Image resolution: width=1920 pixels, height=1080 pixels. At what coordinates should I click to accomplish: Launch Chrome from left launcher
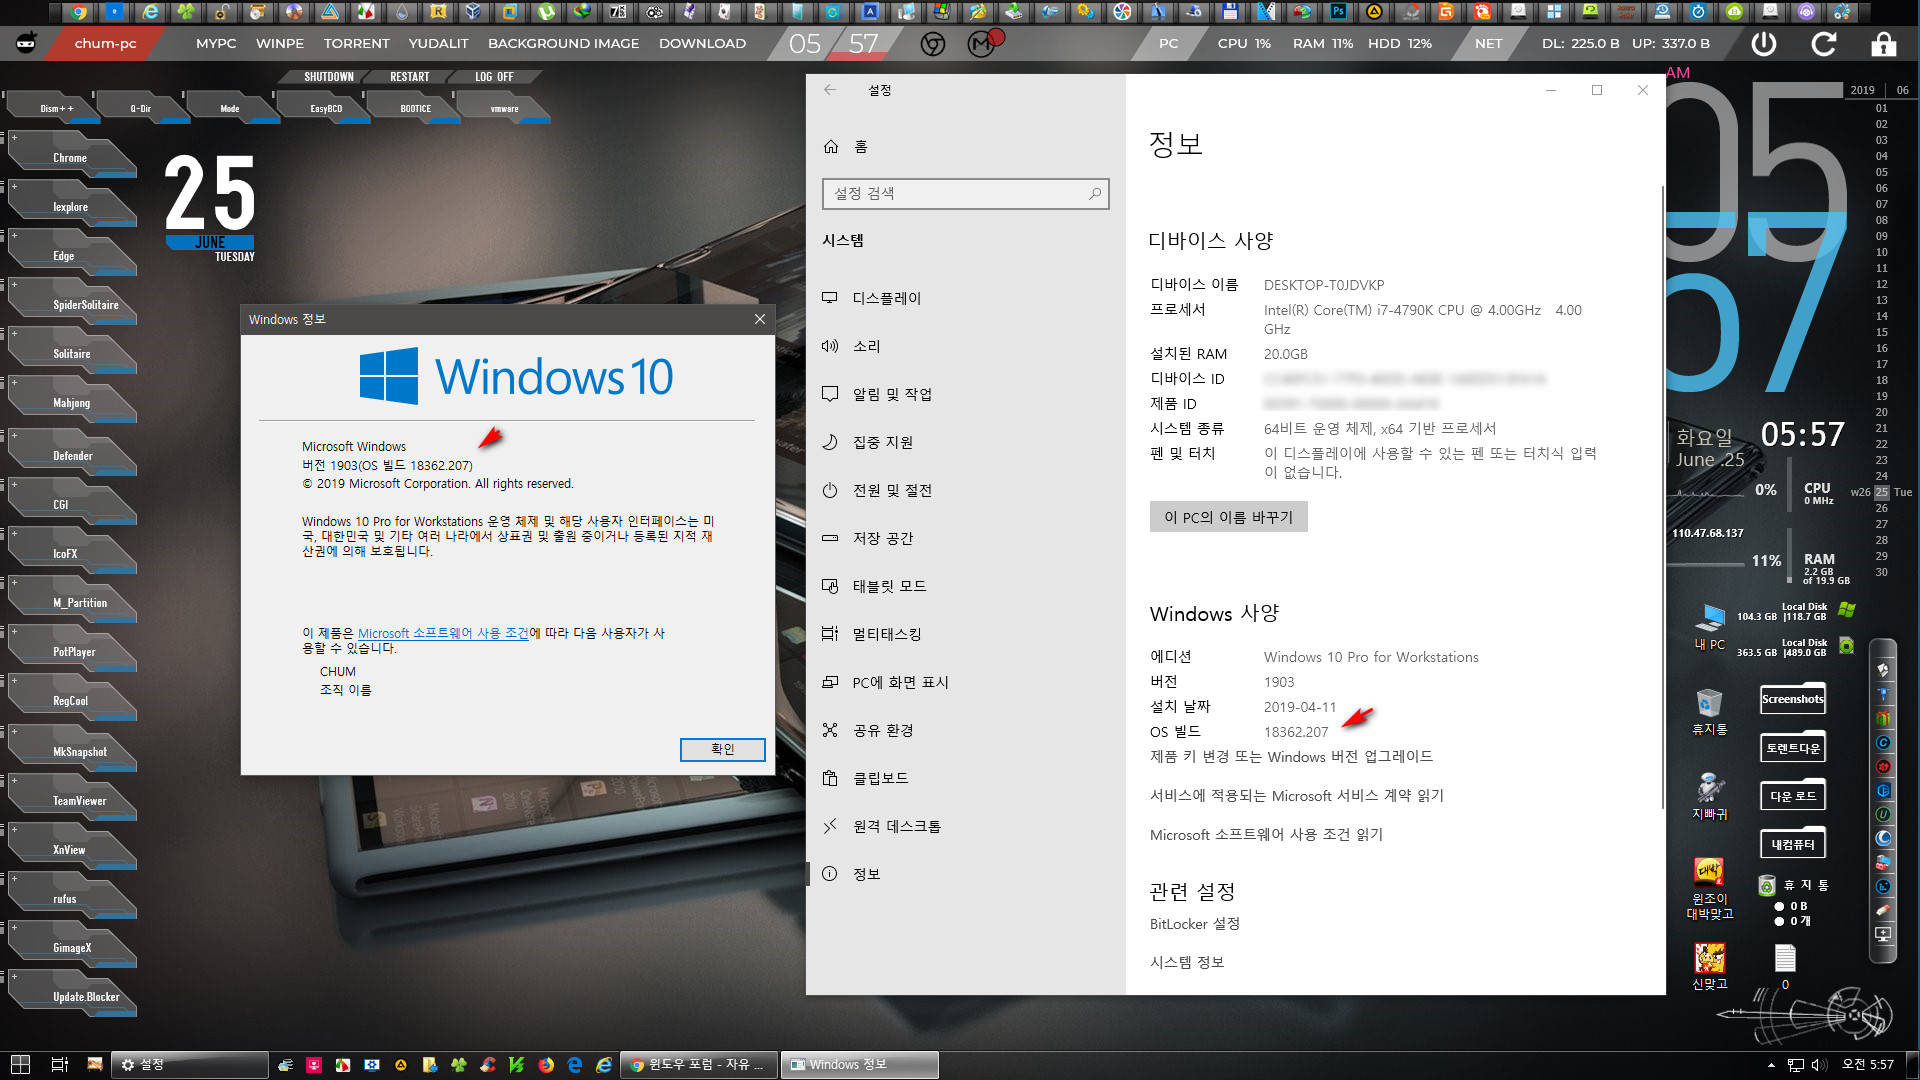pyautogui.click(x=71, y=157)
